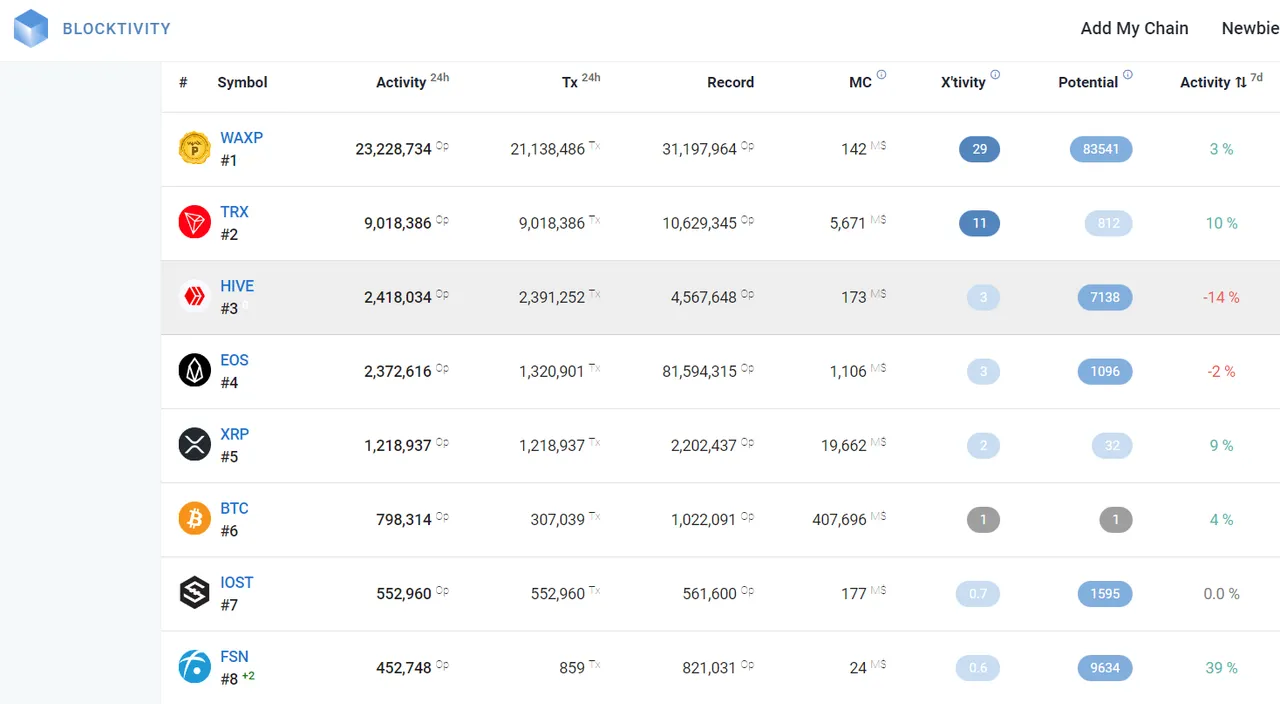
Task: Click XRP Potential badge 32
Action: 1112,445
